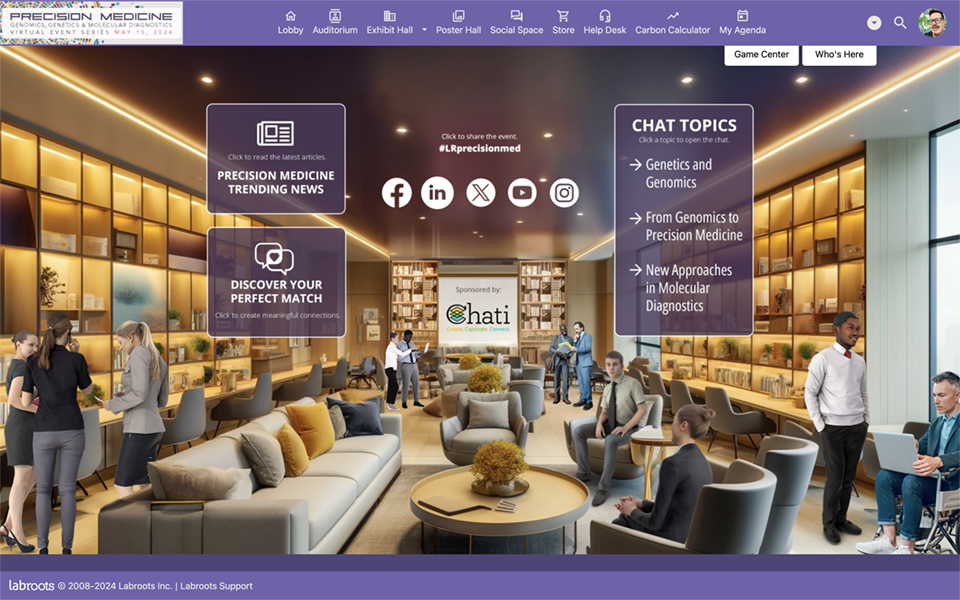The width and height of the screenshot is (960, 600).
Task: Click the Who's Here button
Action: (839, 54)
